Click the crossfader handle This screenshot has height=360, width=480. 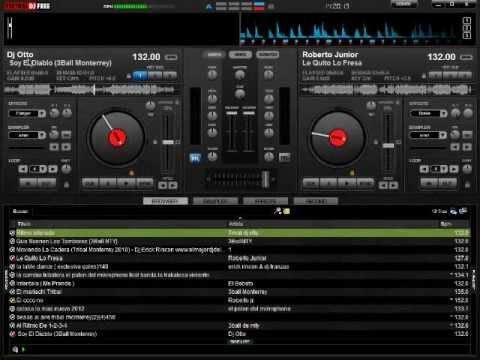pyautogui.click(x=265, y=179)
